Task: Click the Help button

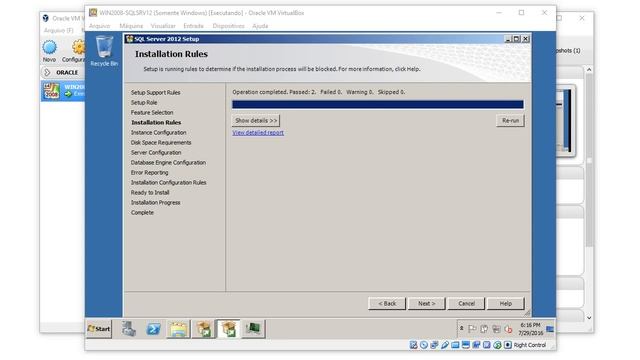Action: 506,304
